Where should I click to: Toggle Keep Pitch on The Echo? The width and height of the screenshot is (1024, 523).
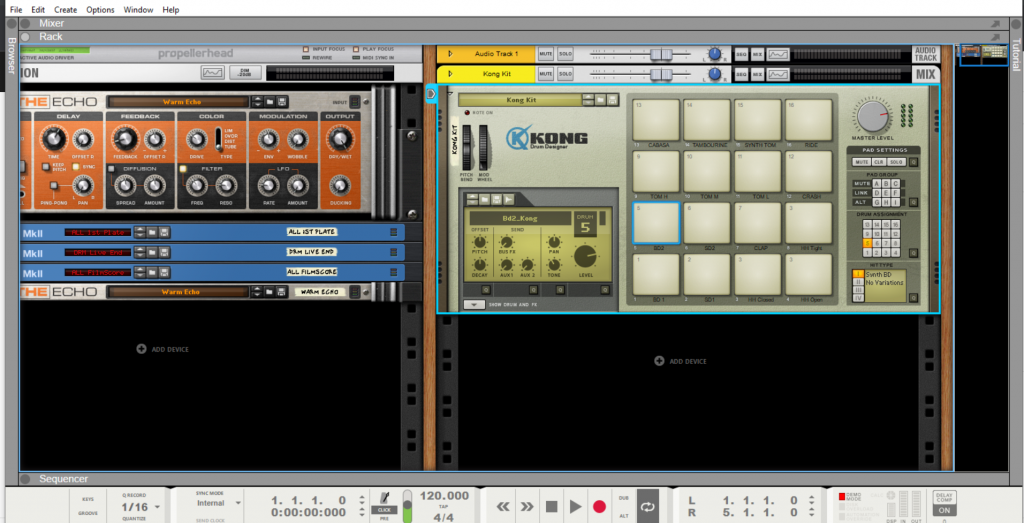click(45, 166)
